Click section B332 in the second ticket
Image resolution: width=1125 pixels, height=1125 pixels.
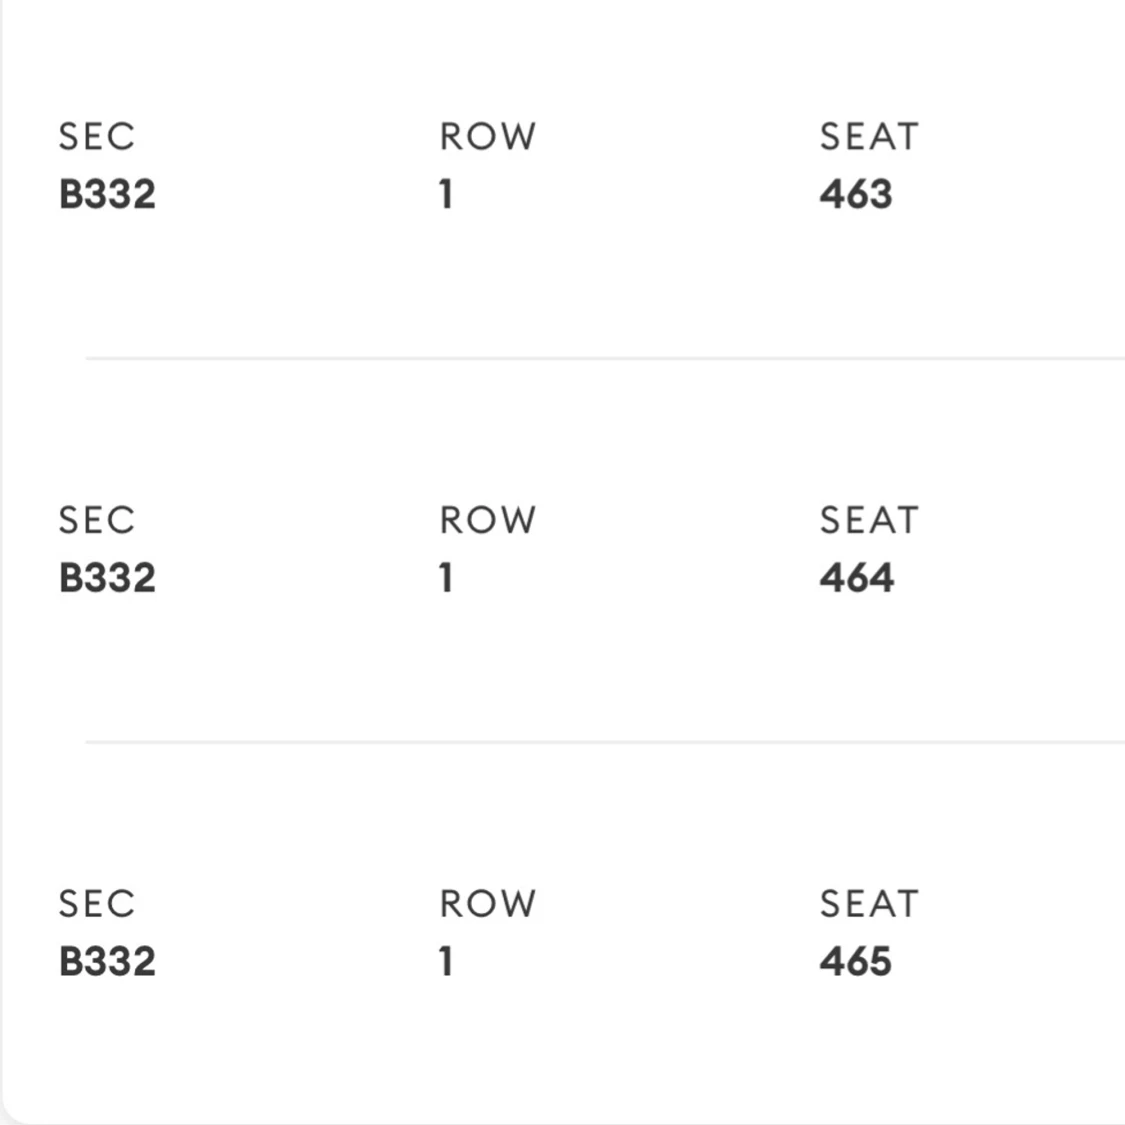pos(107,578)
